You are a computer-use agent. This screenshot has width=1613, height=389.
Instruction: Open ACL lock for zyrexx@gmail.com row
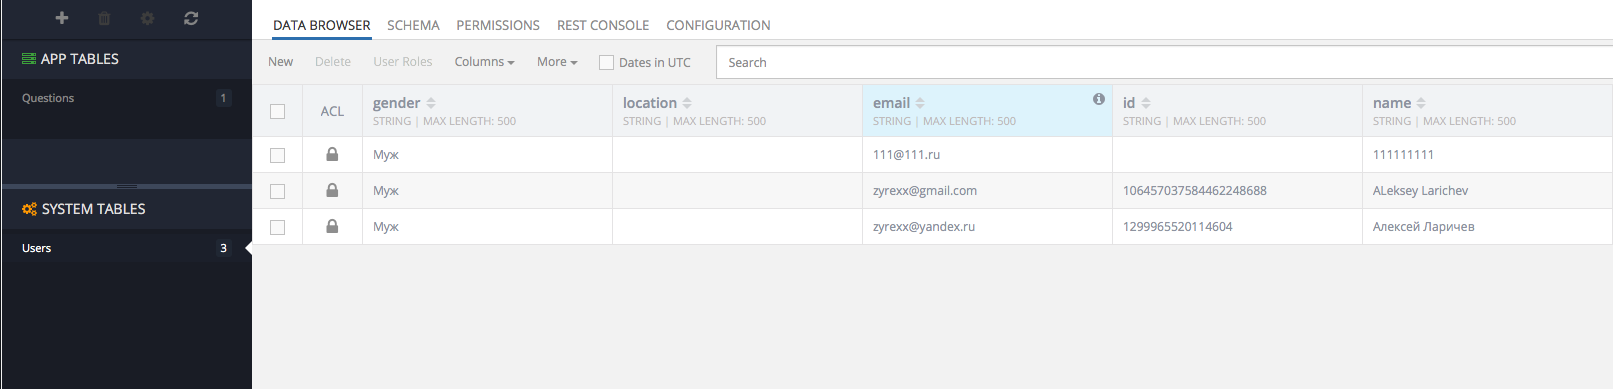click(x=332, y=190)
